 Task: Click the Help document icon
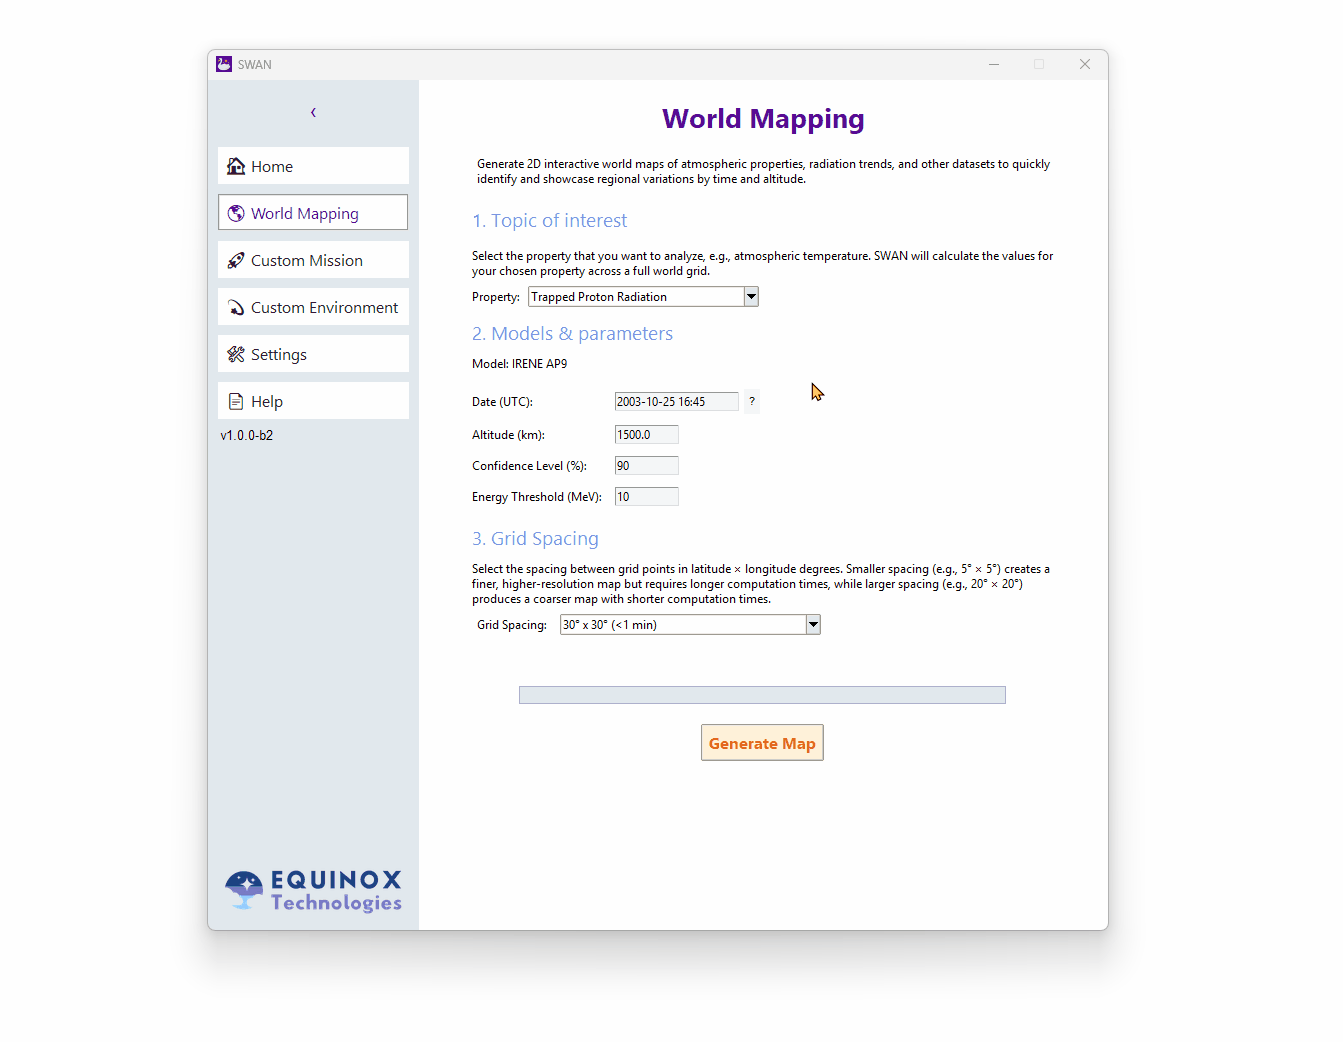point(236,401)
